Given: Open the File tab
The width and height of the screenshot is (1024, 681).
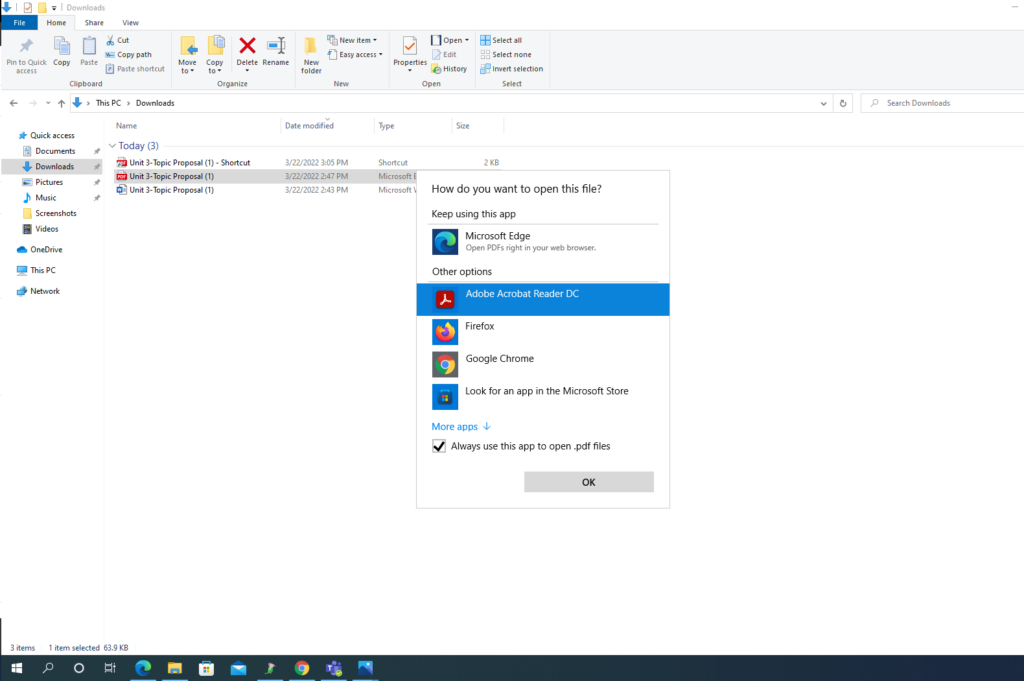Looking at the screenshot, I should coord(20,23).
